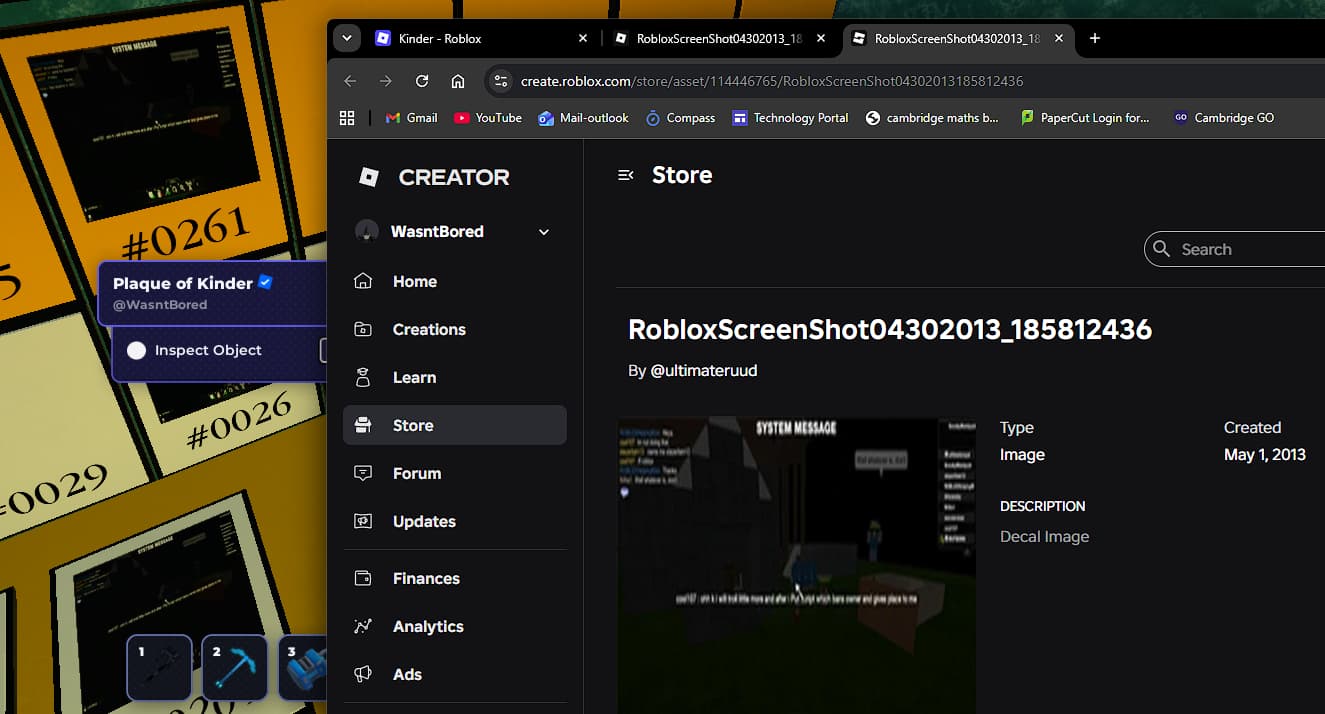Image resolution: width=1325 pixels, height=714 pixels.
Task: Open Creations in the sidebar
Action: [x=454, y=330]
